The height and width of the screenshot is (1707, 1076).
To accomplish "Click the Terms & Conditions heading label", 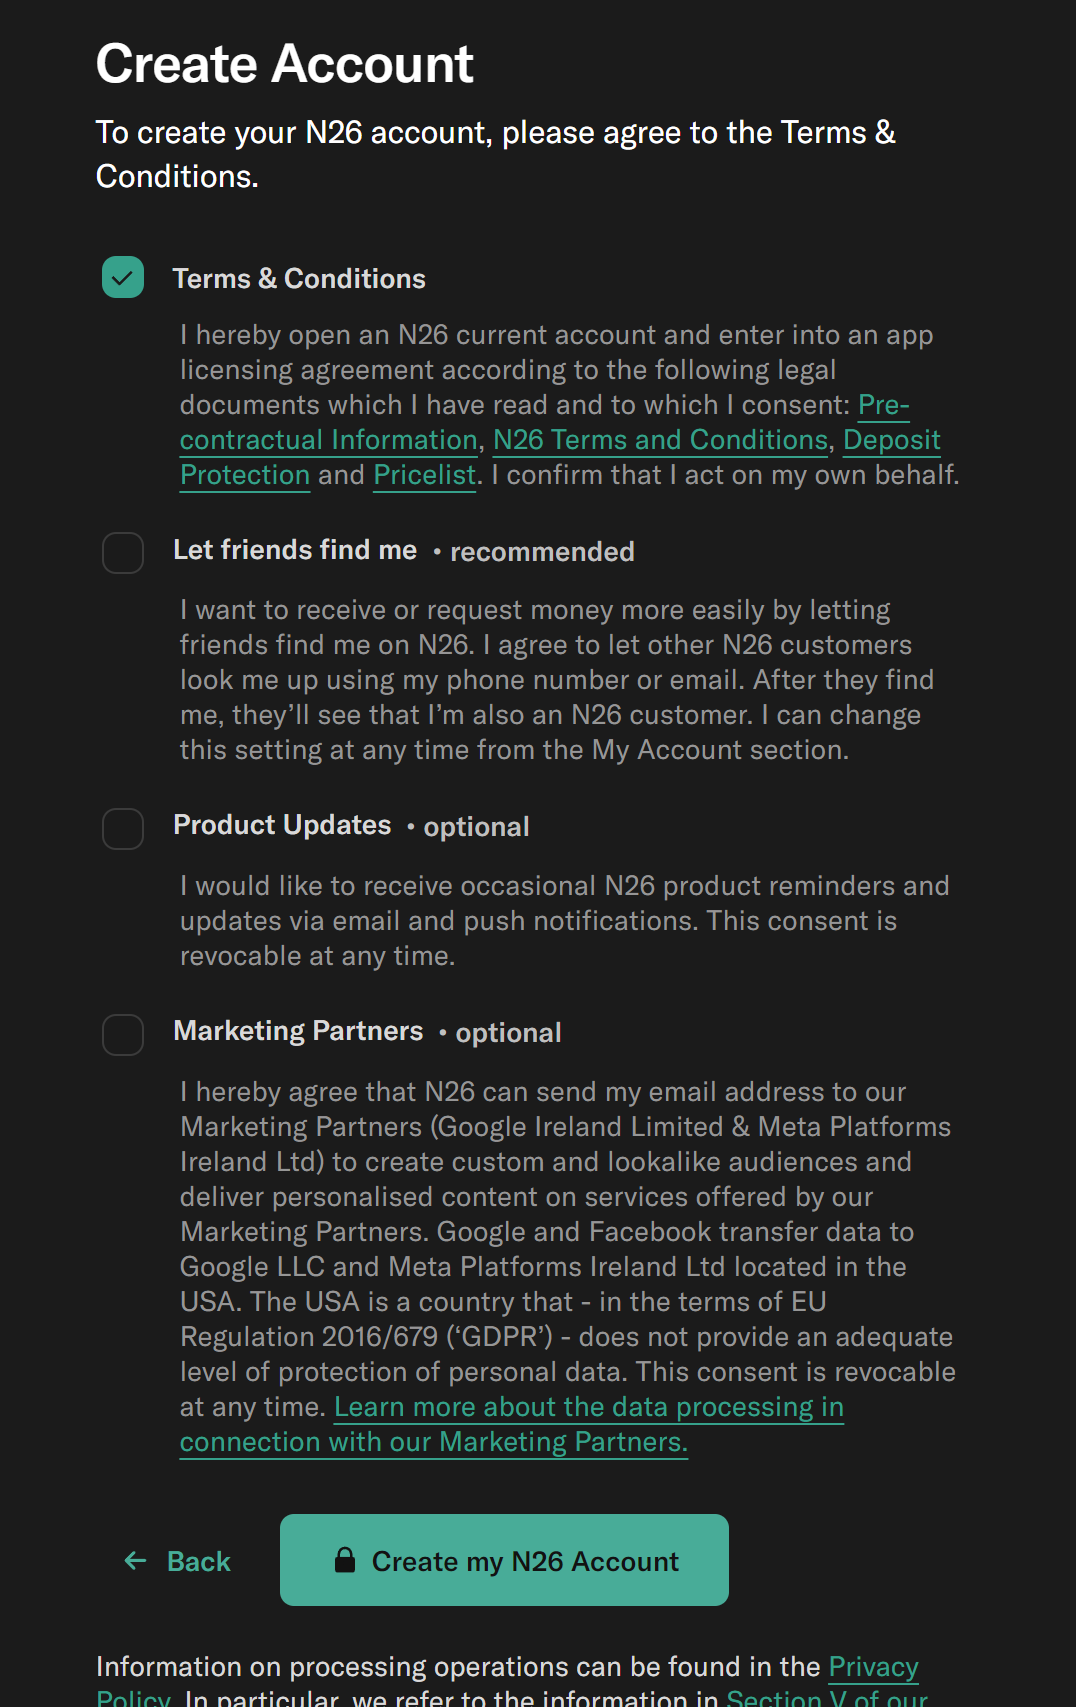I will (x=299, y=279).
